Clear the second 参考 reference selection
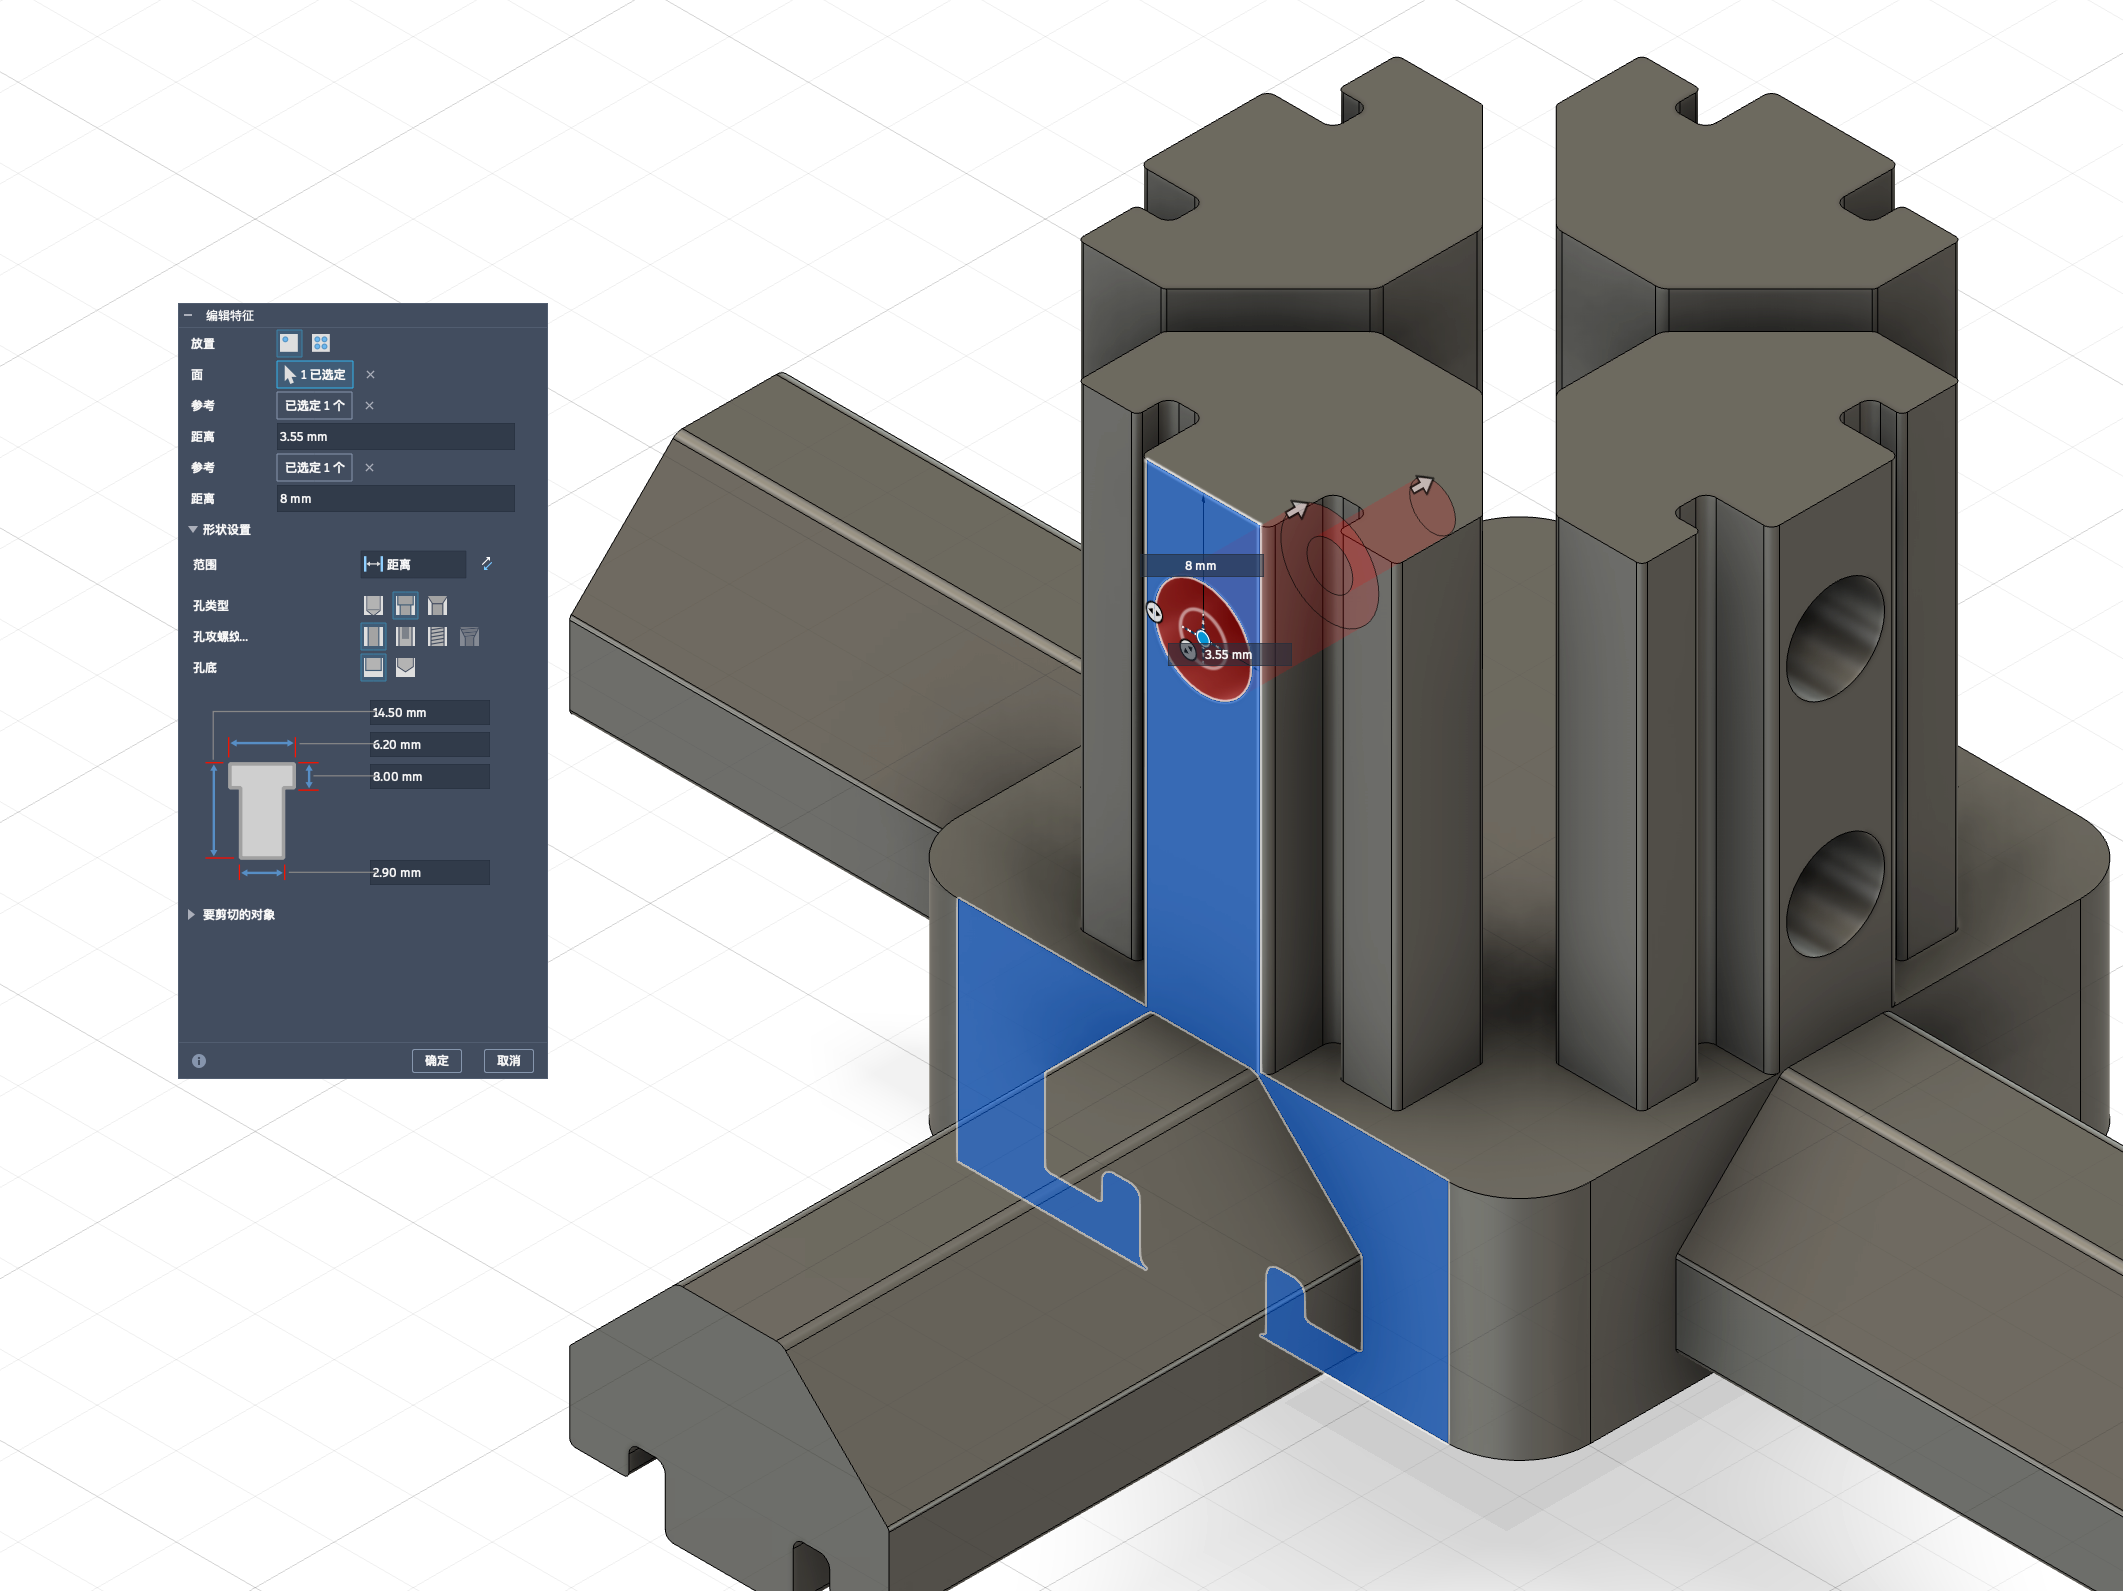Image resolution: width=2123 pixels, height=1591 pixels. pos(370,468)
